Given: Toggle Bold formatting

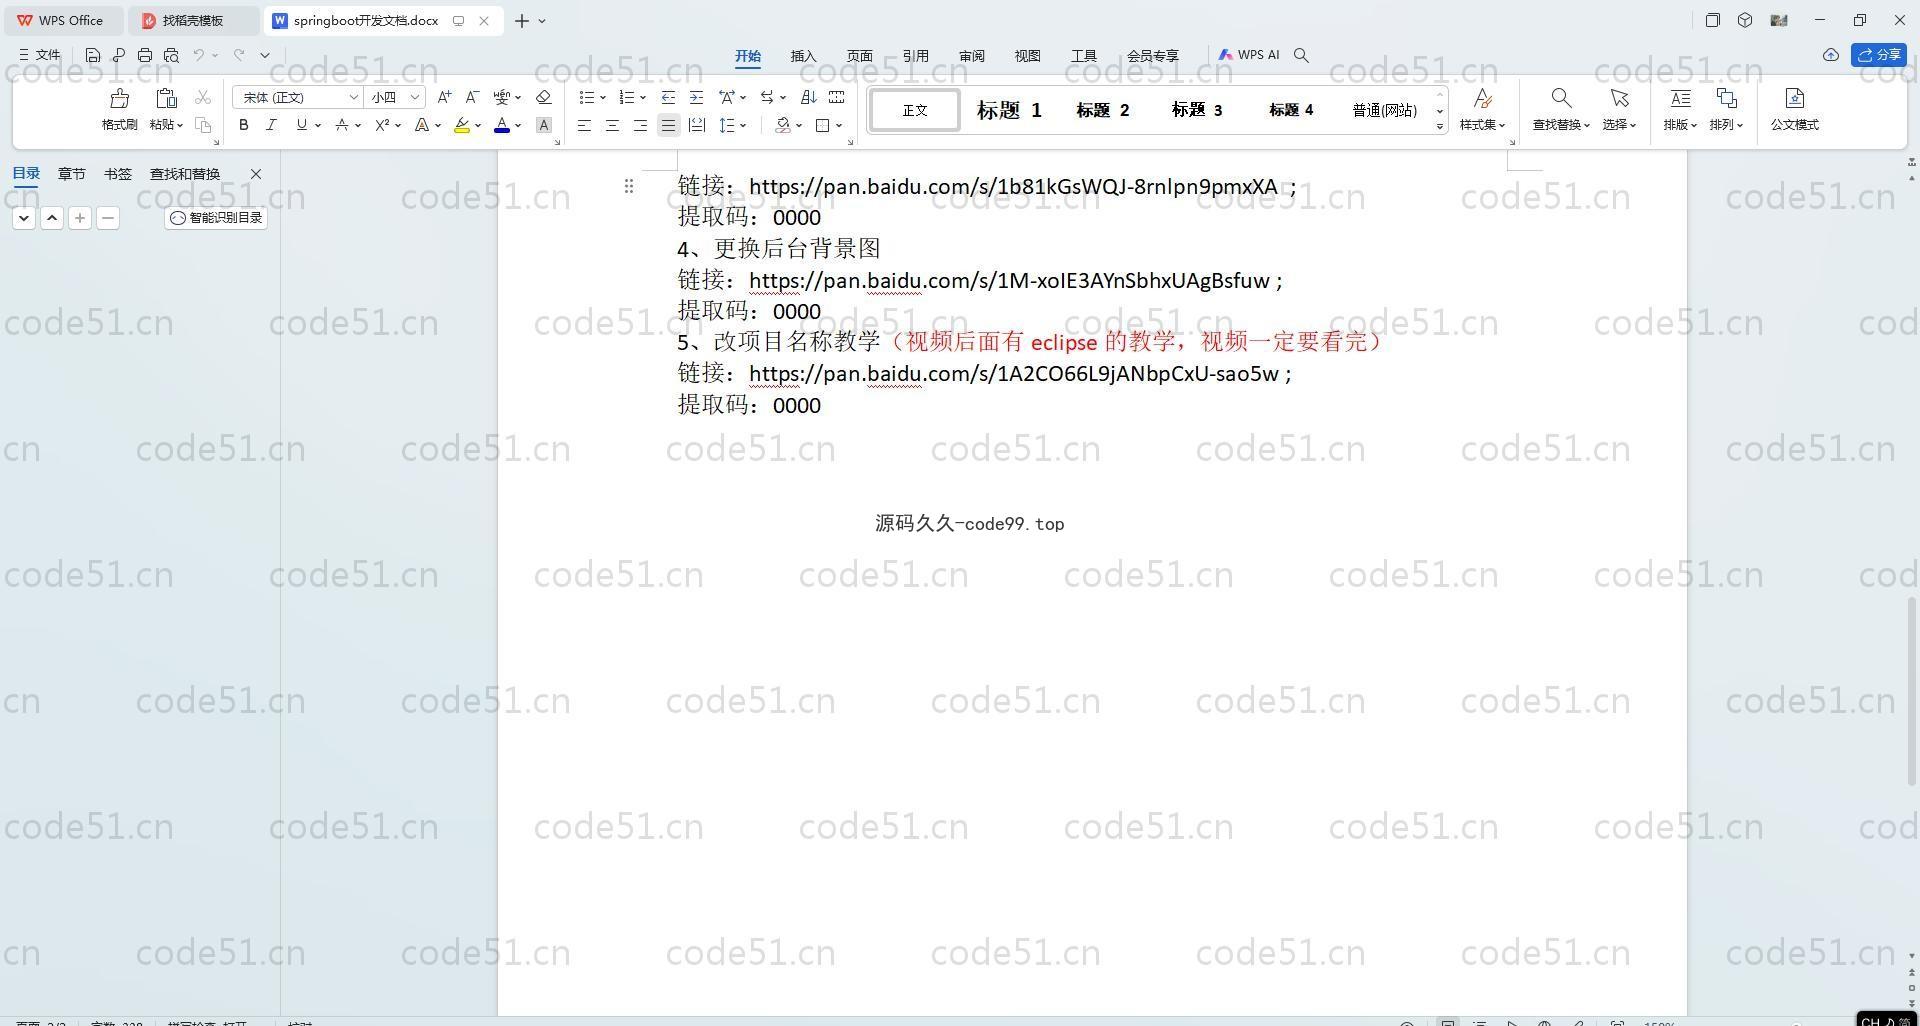Looking at the screenshot, I should pos(243,125).
